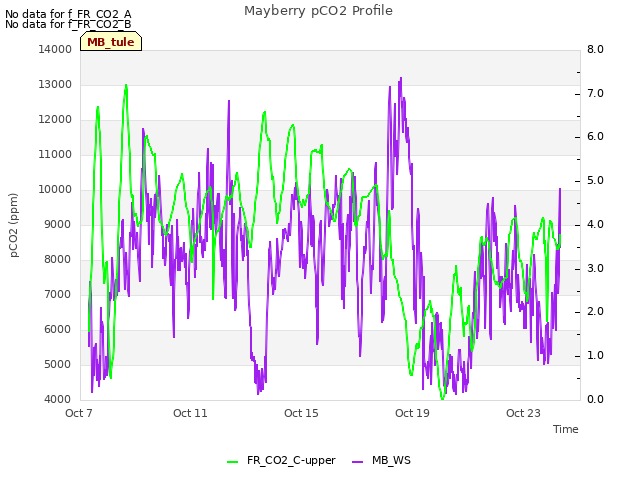640x480 pixels.
Task: Click the Oct 7 x-axis label
Action: pos(79,413)
